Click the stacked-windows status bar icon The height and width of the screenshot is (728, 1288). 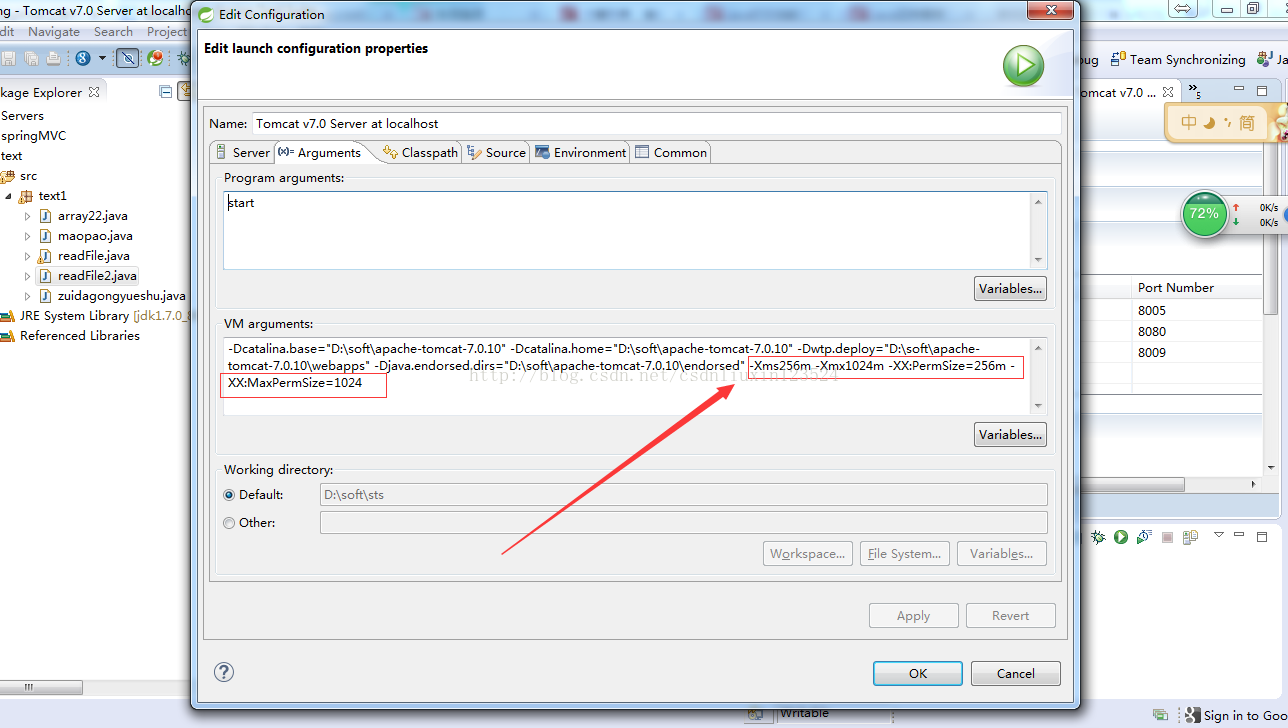click(x=1160, y=715)
